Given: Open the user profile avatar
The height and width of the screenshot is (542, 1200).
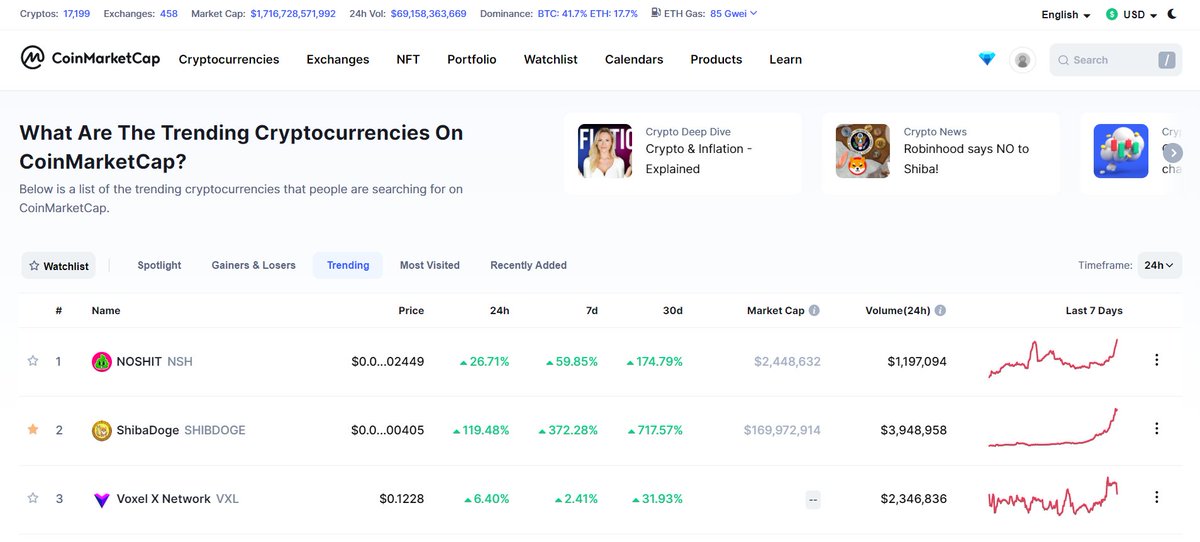Looking at the screenshot, I should pyautogui.click(x=1022, y=60).
